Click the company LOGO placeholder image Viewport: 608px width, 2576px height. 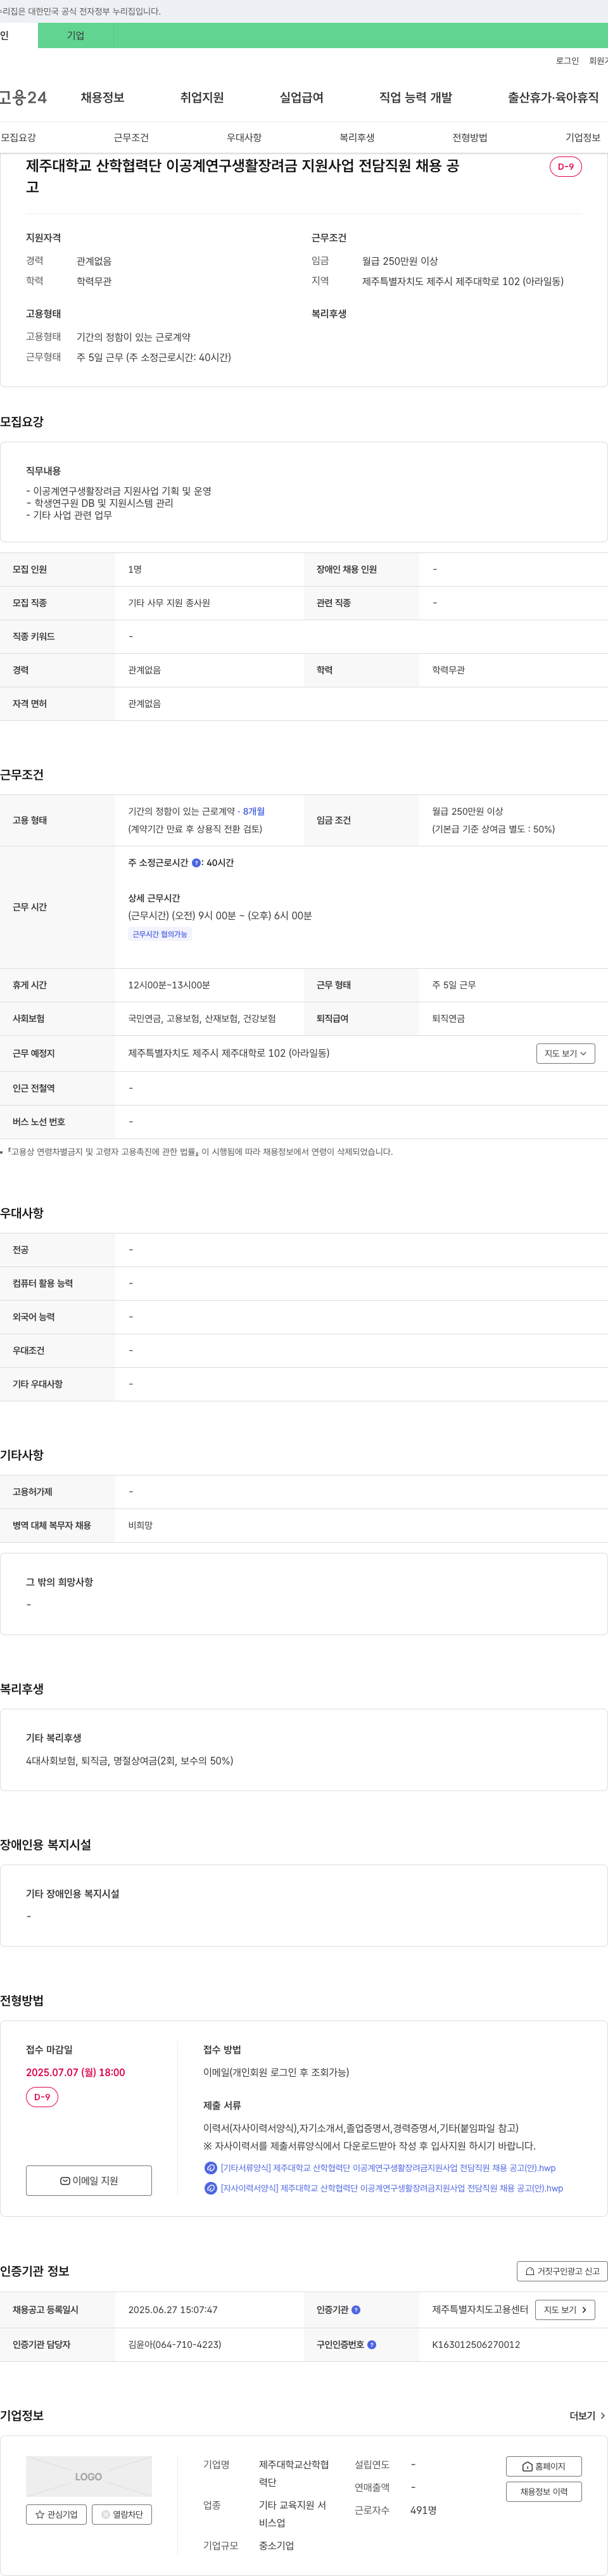pyautogui.click(x=89, y=2476)
